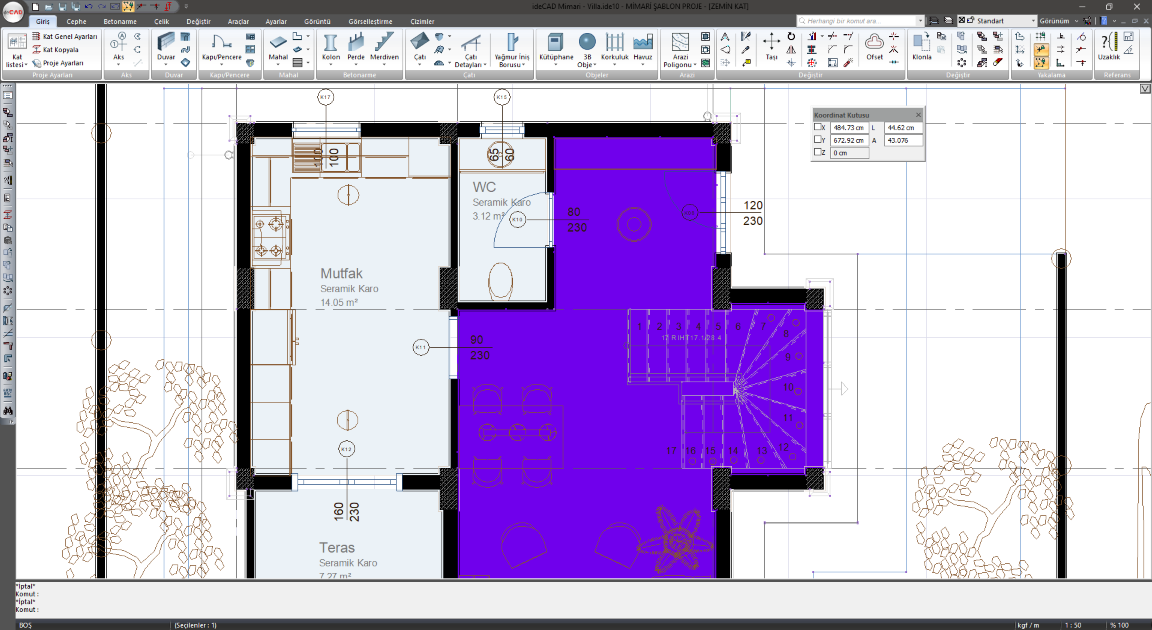This screenshot has width=1152, height=630.
Task: Click the binoculars icon in left sidebar
Action: (x=7, y=411)
